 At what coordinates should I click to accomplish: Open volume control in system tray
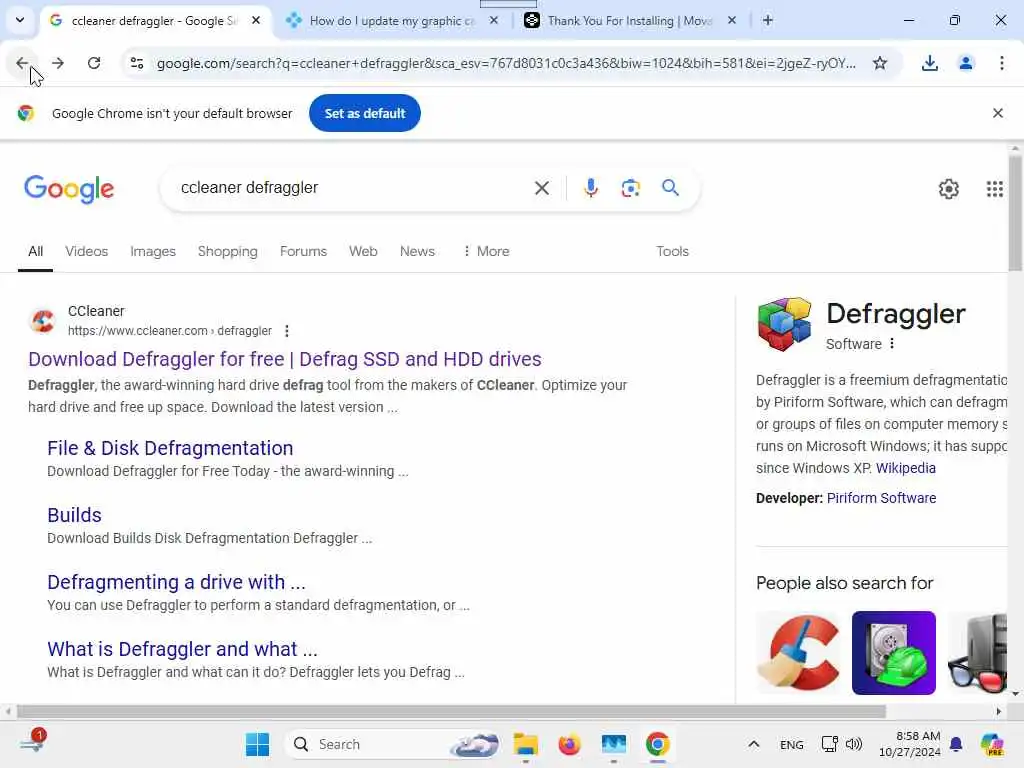click(x=854, y=744)
